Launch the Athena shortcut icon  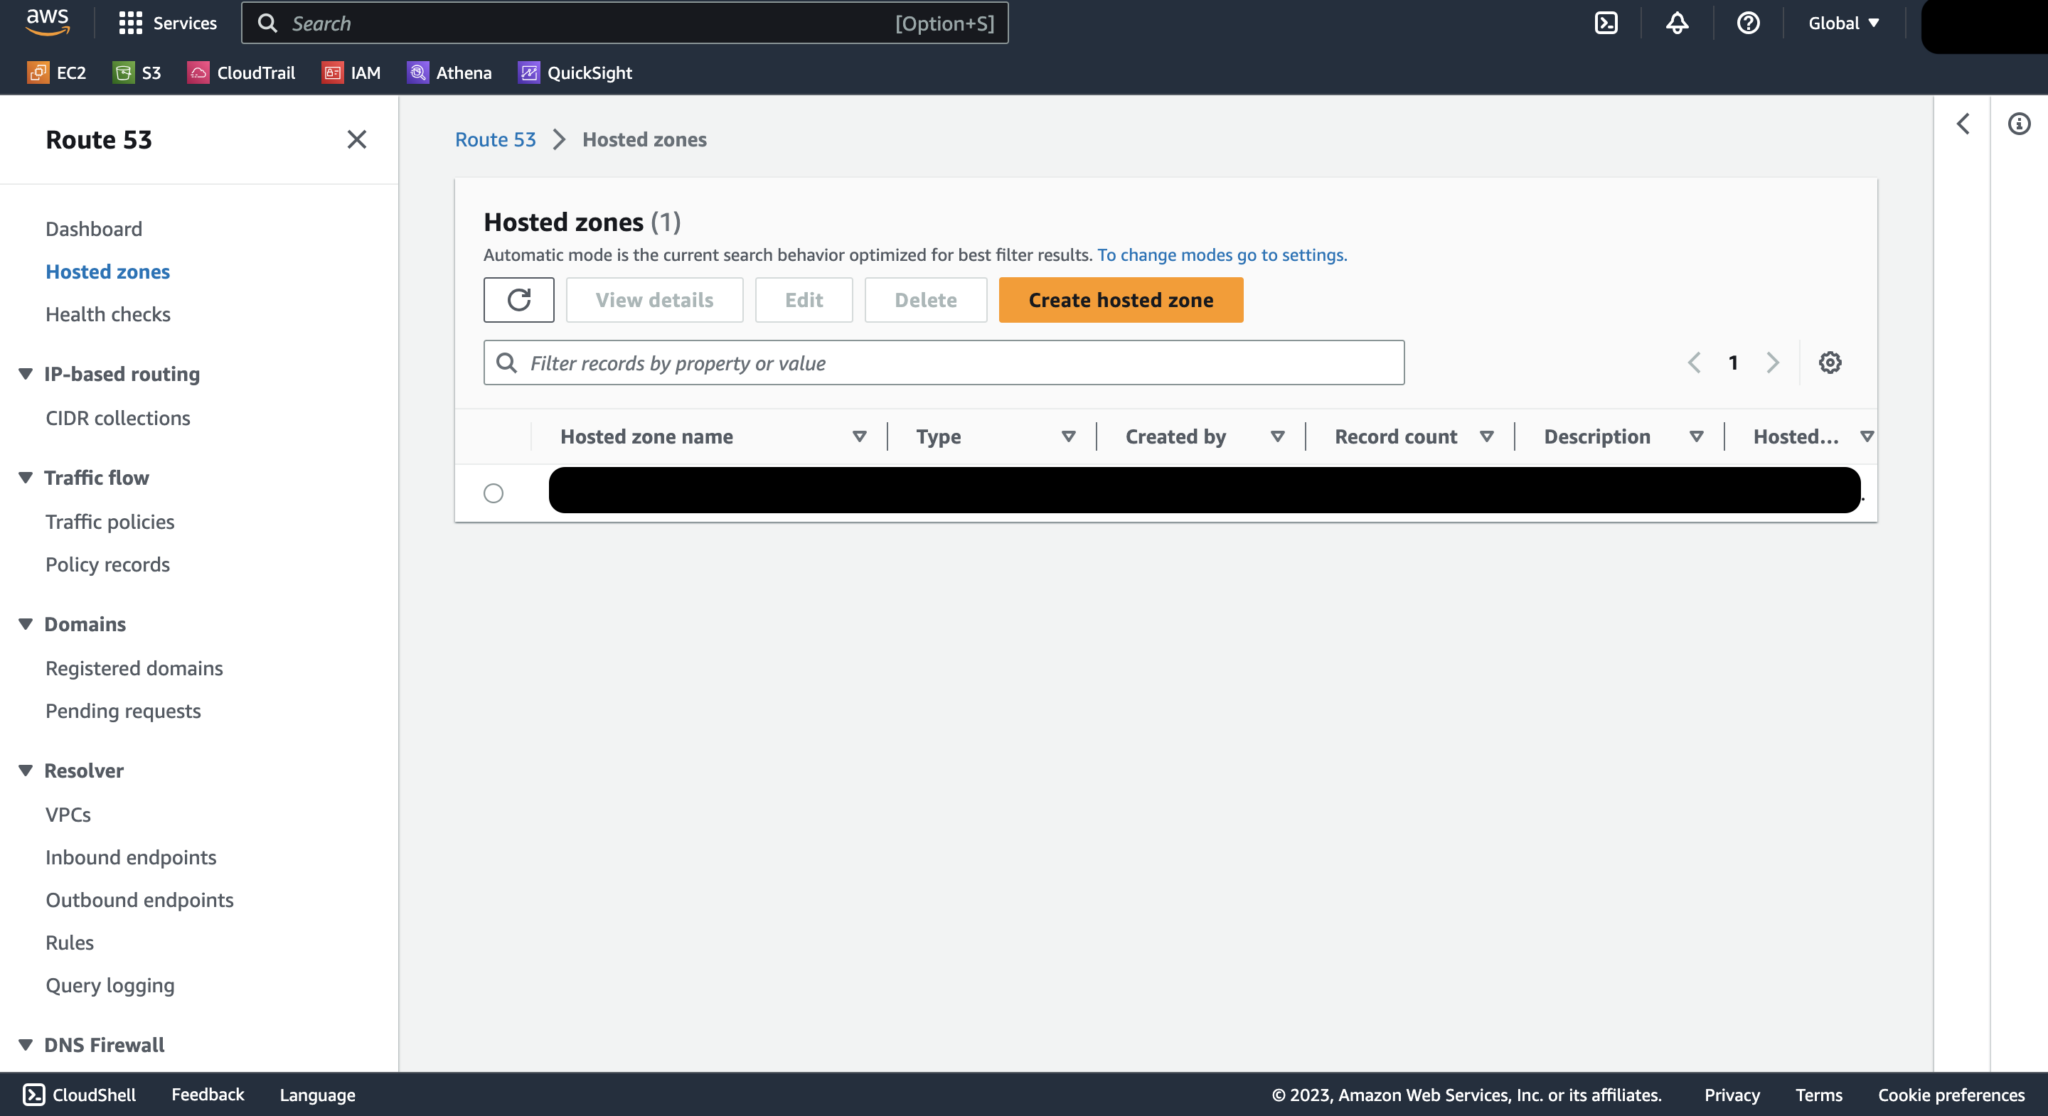click(417, 72)
